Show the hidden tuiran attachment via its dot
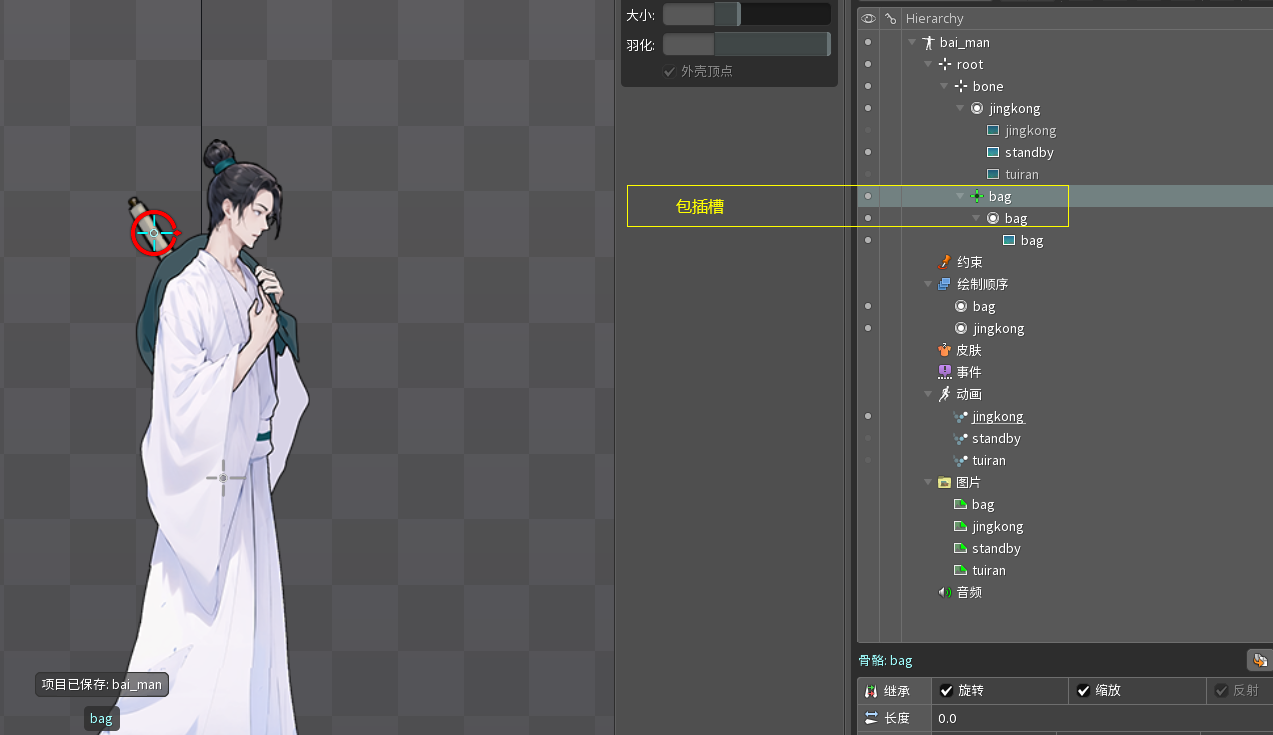This screenshot has height=735, width=1273. click(x=868, y=174)
